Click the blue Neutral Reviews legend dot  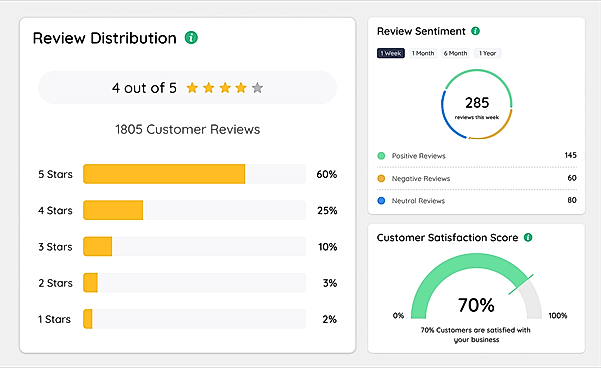[381, 200]
